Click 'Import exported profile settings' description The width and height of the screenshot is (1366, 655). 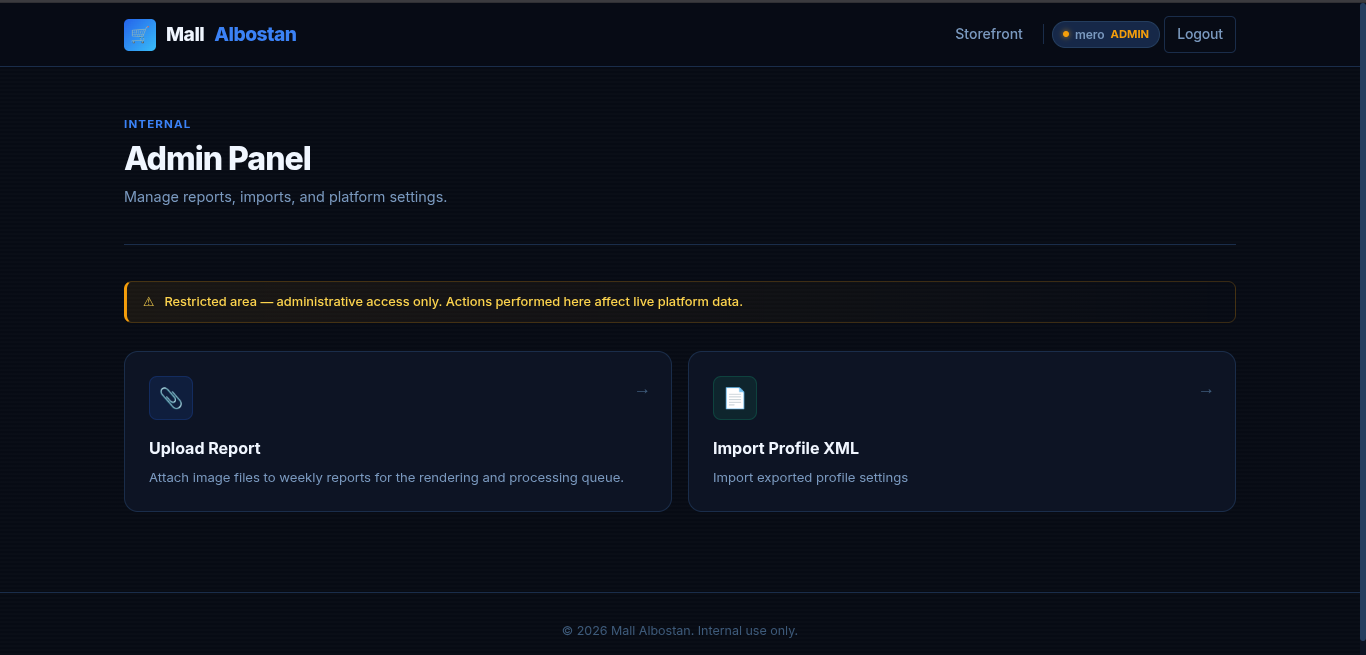point(810,478)
